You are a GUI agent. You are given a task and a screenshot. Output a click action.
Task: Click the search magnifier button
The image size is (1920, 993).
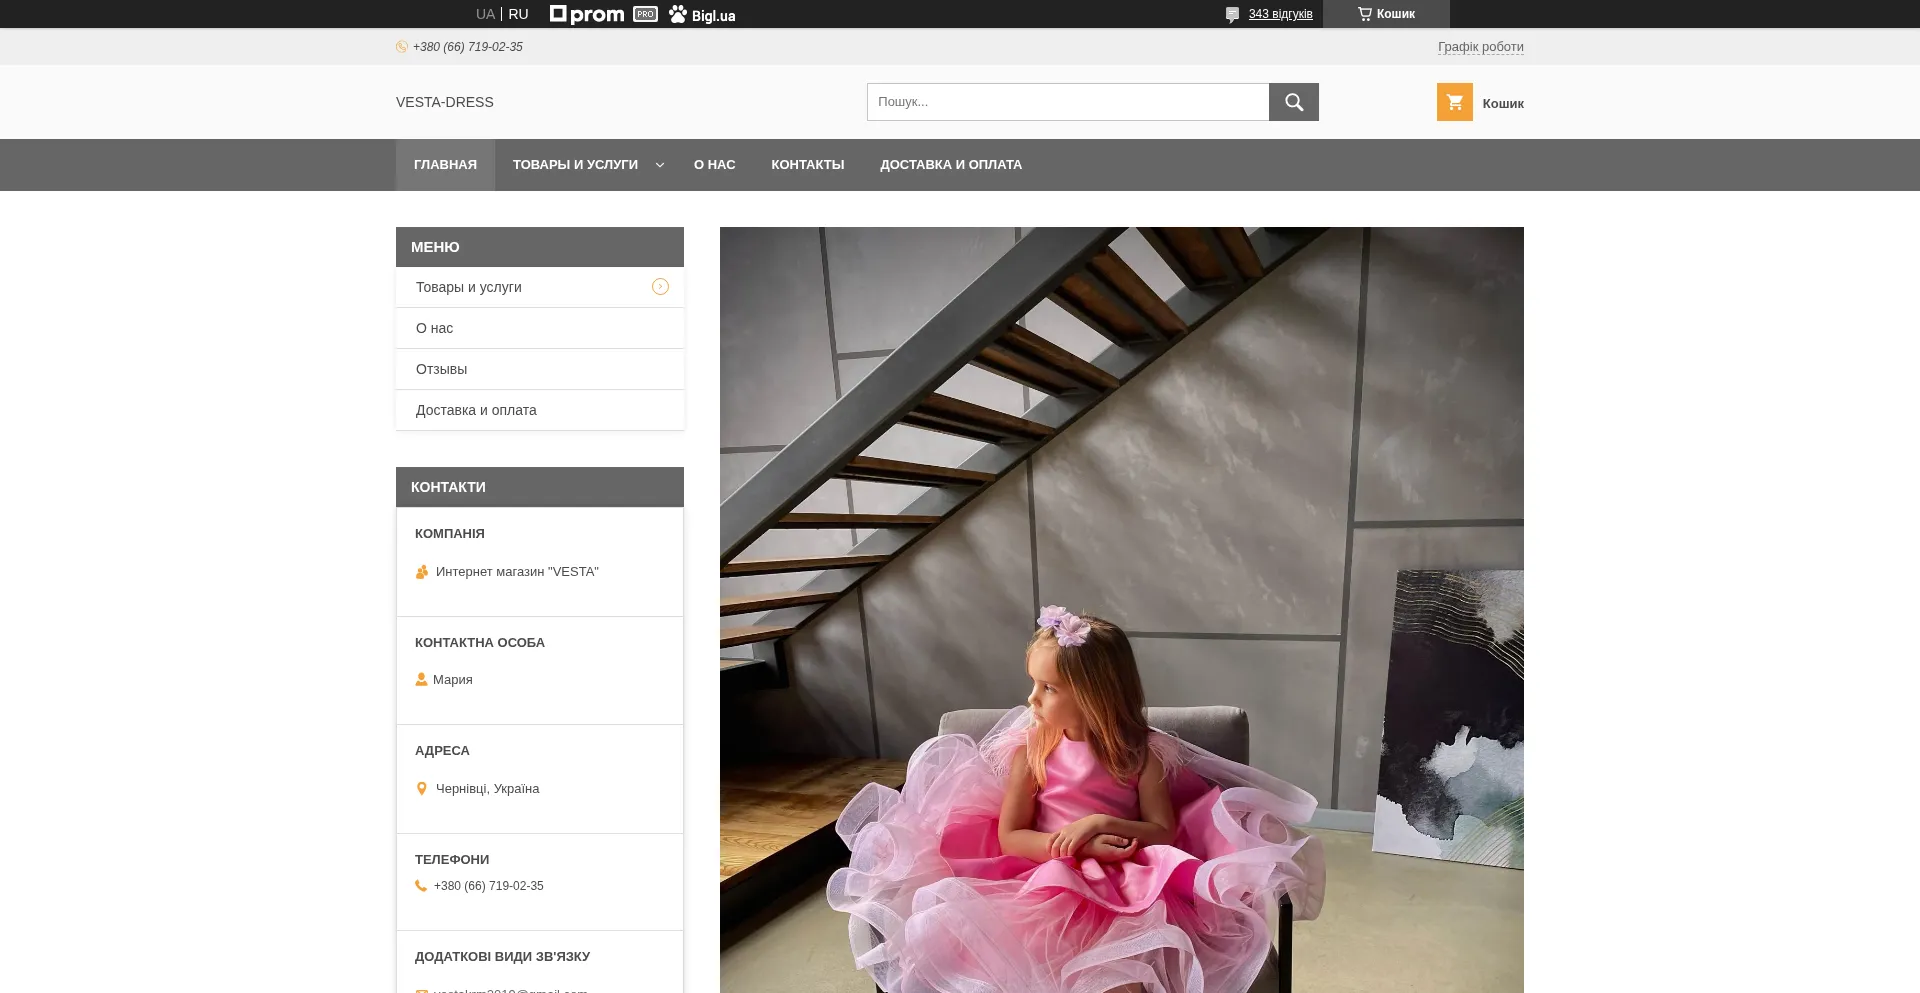(x=1293, y=102)
